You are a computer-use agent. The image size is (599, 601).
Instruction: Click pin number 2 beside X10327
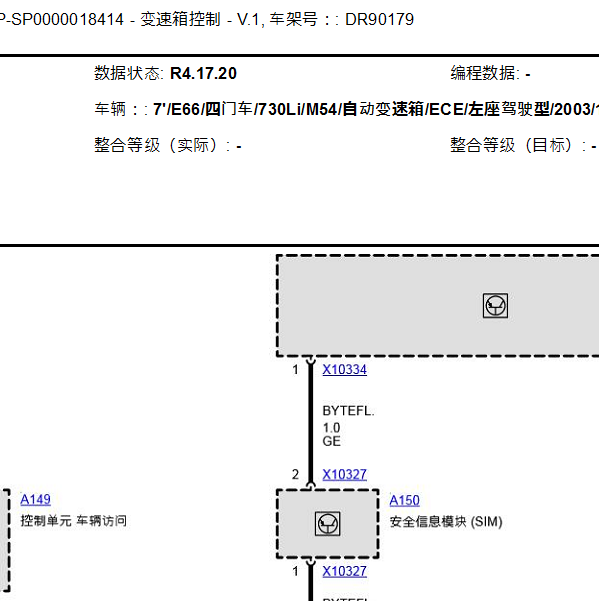click(x=295, y=475)
